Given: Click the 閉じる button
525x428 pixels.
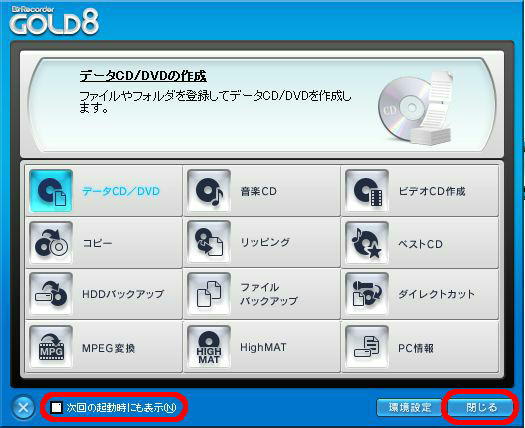Looking at the screenshot, I should click(481, 408).
